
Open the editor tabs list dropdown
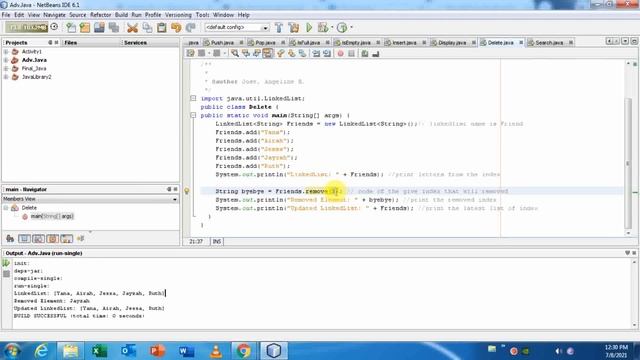tap(625, 42)
